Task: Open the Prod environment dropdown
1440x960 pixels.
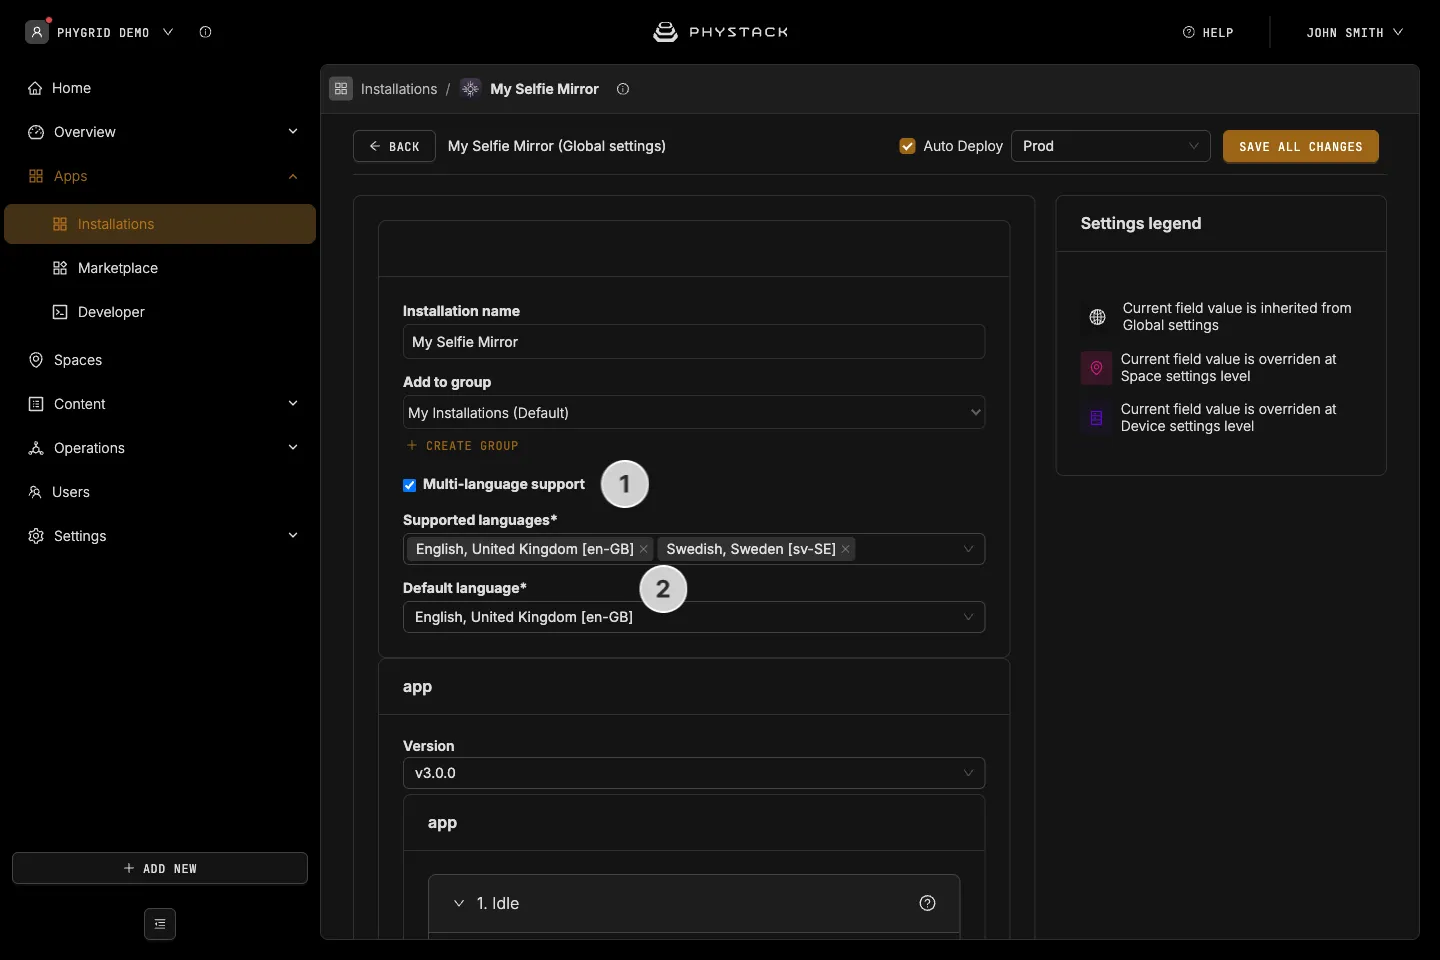Action: (1111, 146)
